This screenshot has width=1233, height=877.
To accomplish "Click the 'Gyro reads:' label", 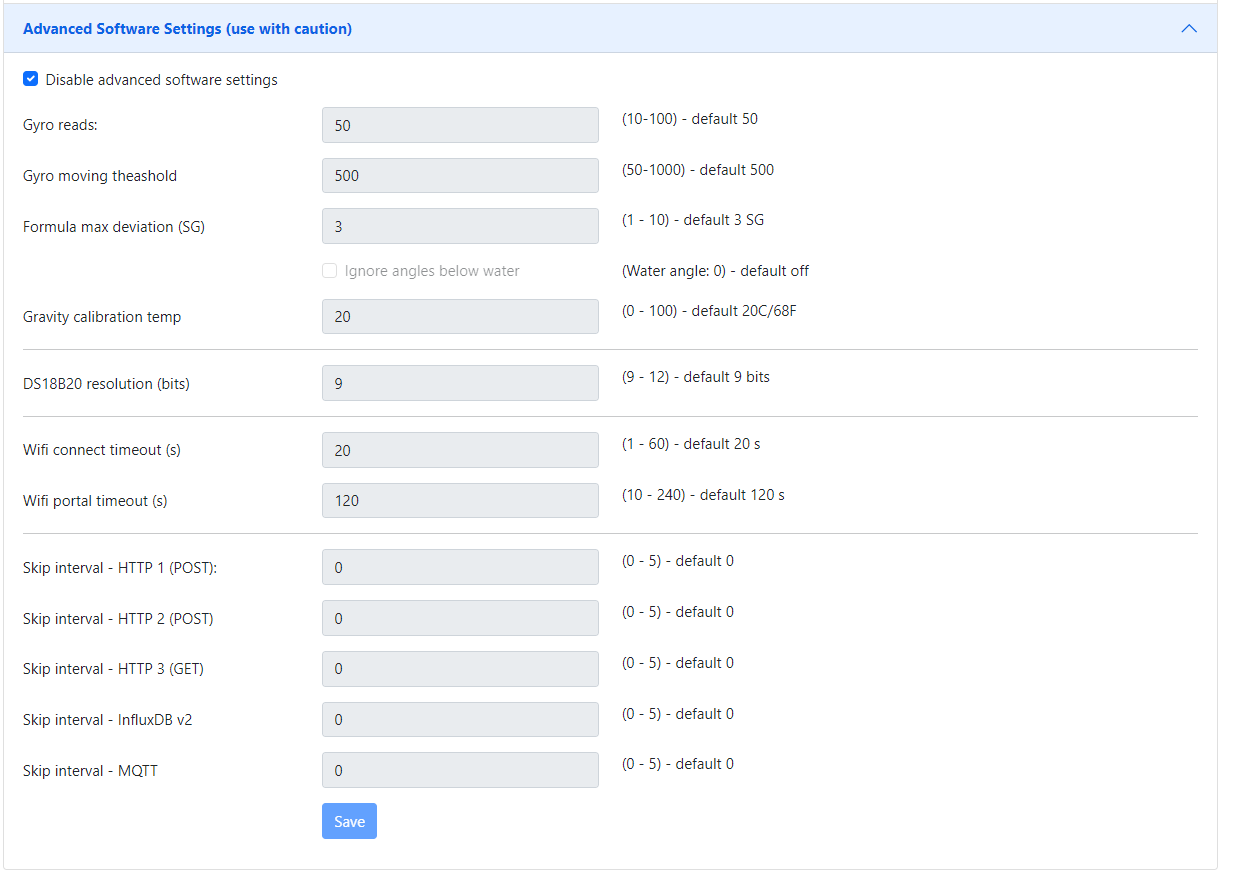I will pos(61,126).
